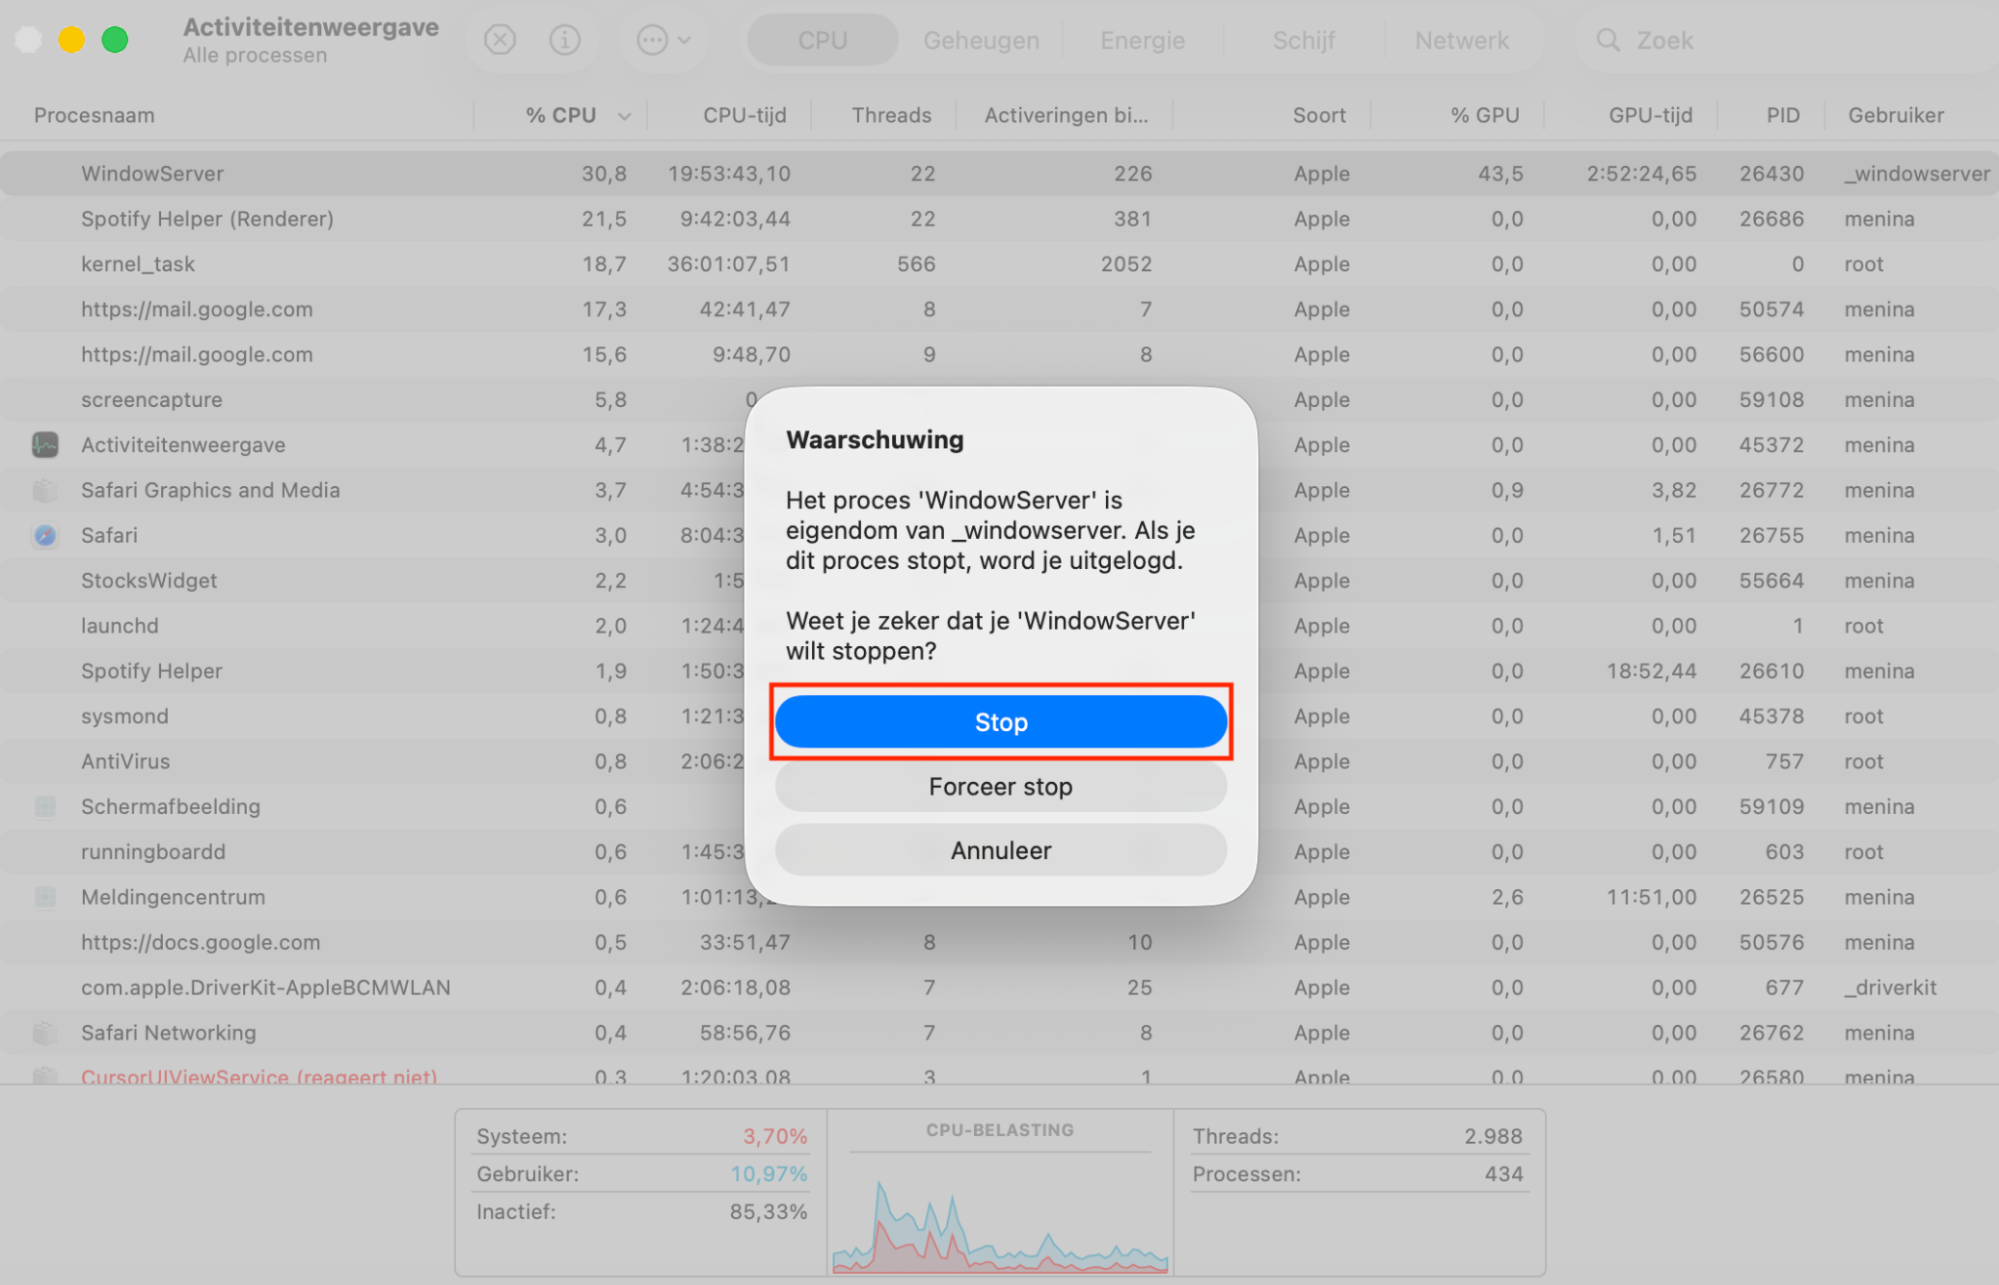The image size is (1999, 1285).
Task: Switch to the Energie tab
Action: [1141, 40]
